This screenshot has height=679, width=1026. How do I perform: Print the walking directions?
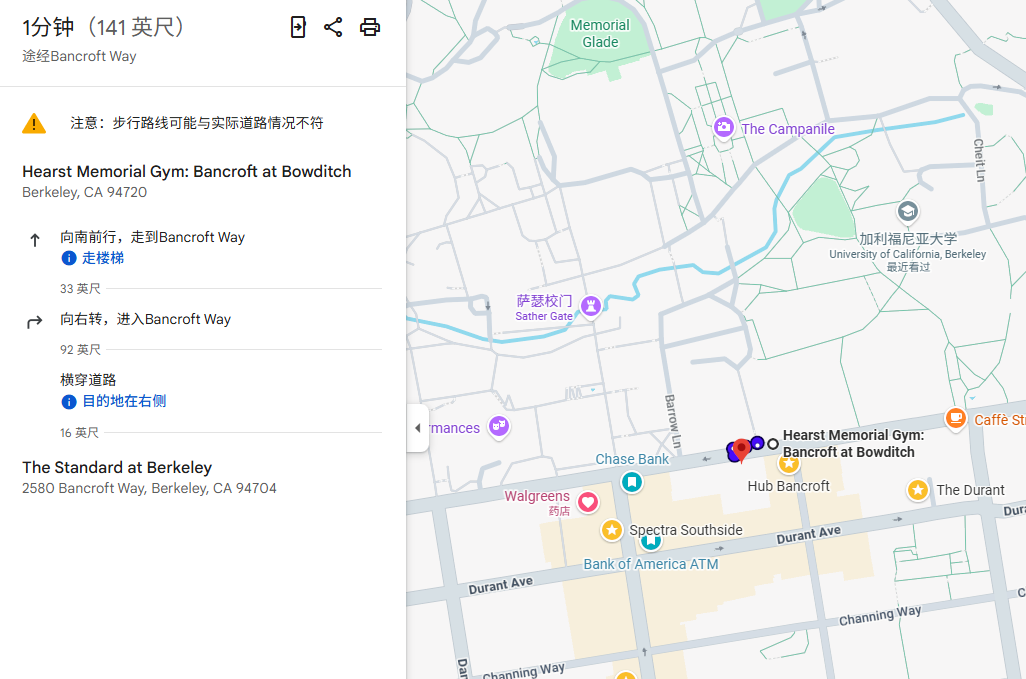[370, 27]
